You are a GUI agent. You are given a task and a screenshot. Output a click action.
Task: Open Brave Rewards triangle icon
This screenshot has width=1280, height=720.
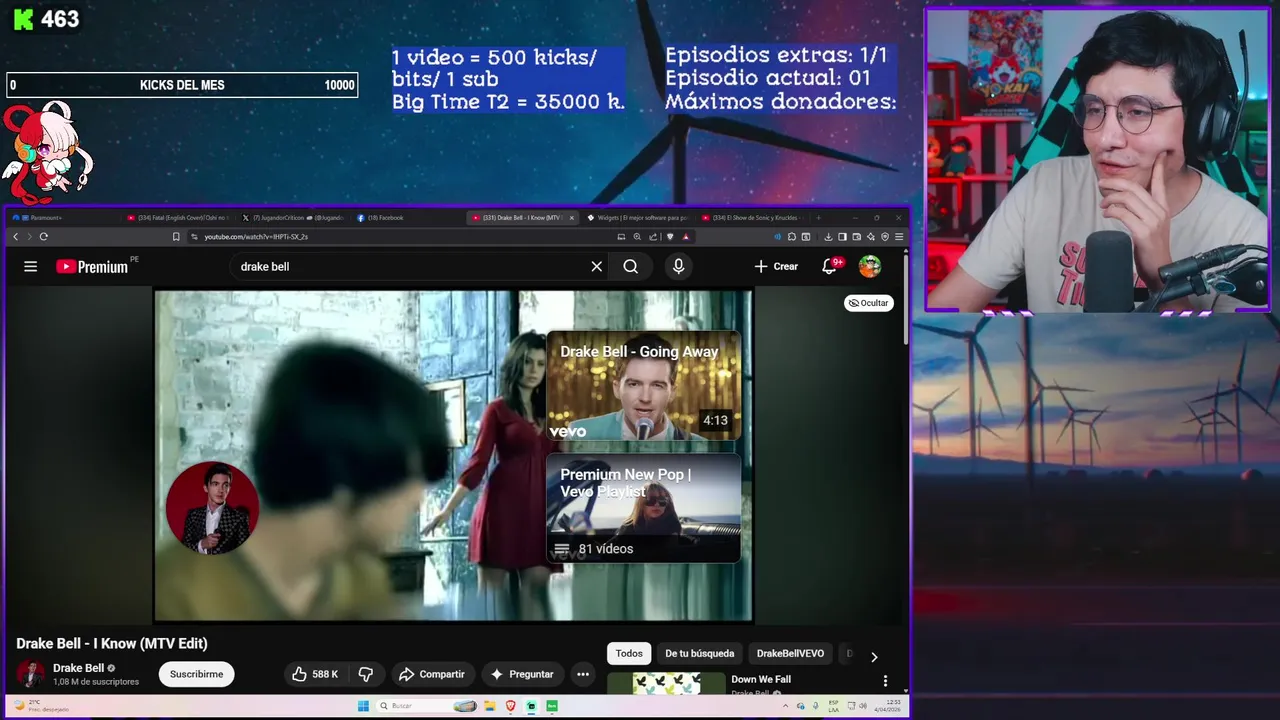click(x=685, y=236)
